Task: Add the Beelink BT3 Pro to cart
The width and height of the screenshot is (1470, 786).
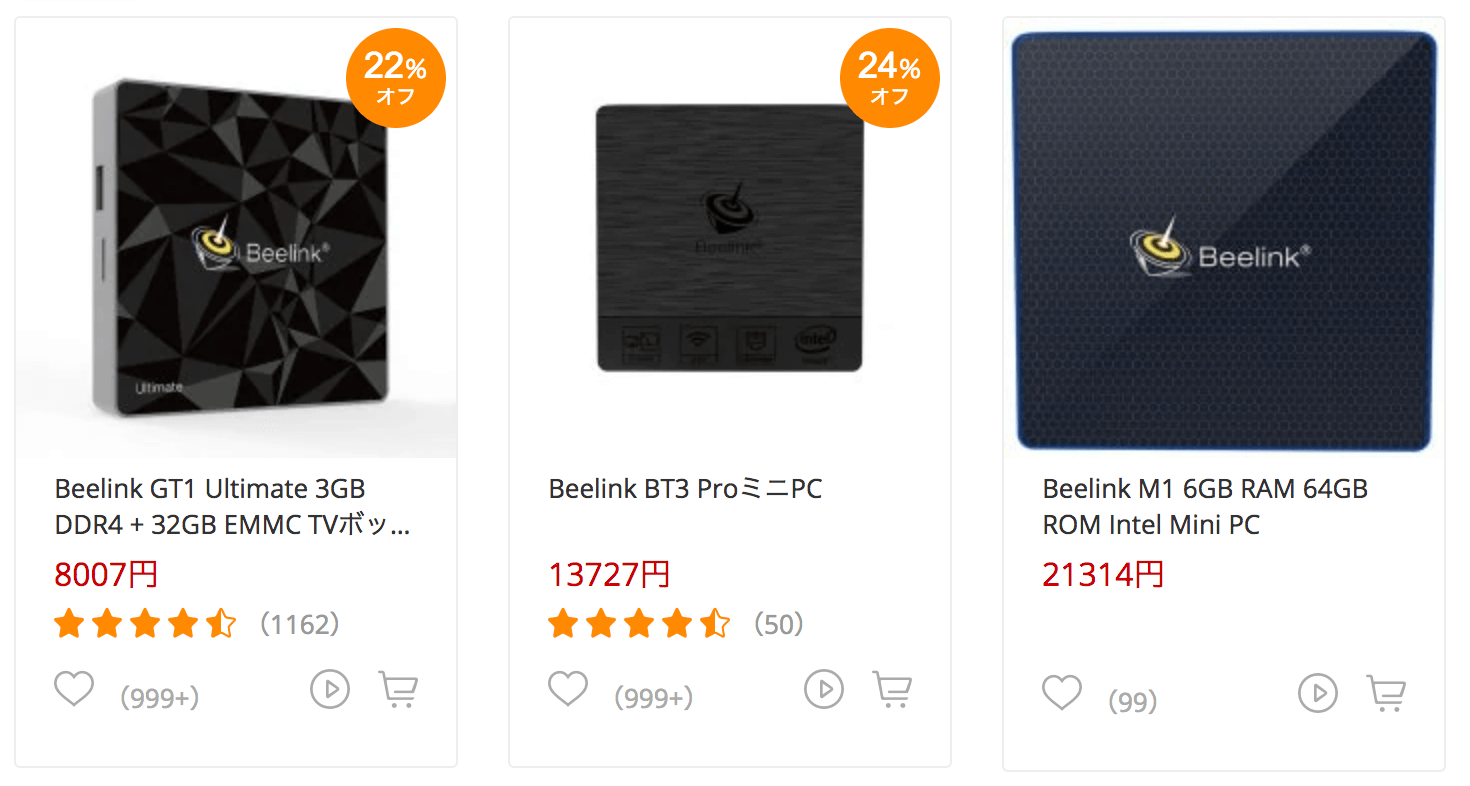Action: tap(892, 689)
